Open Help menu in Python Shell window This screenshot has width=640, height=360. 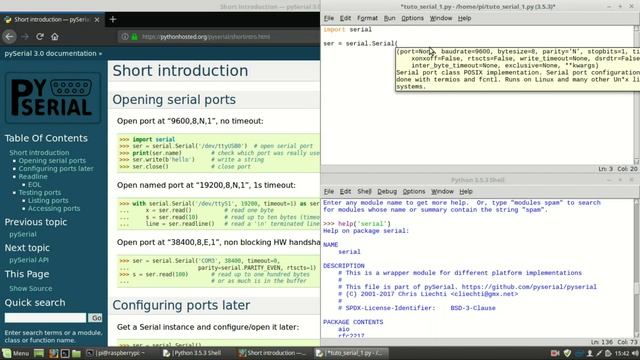point(466,191)
